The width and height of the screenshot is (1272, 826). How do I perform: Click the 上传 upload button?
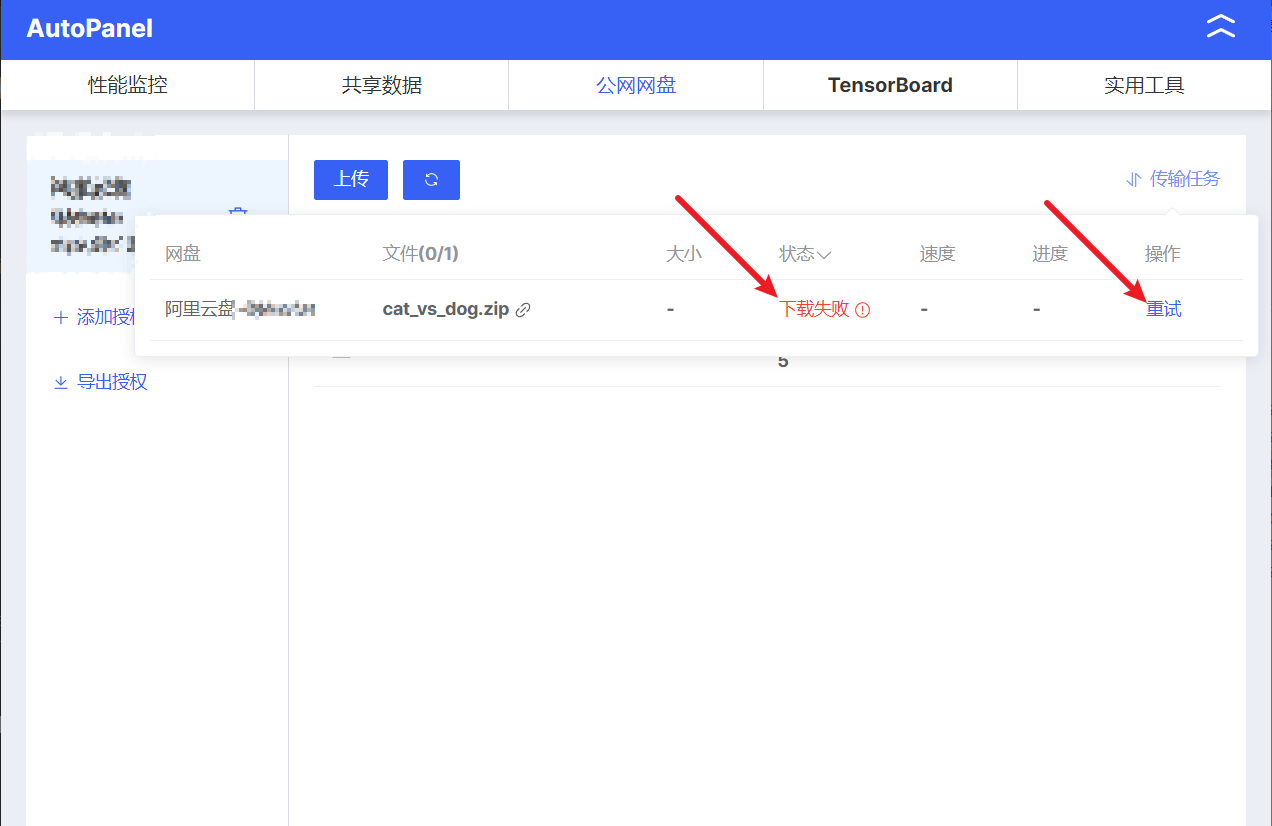click(x=350, y=180)
